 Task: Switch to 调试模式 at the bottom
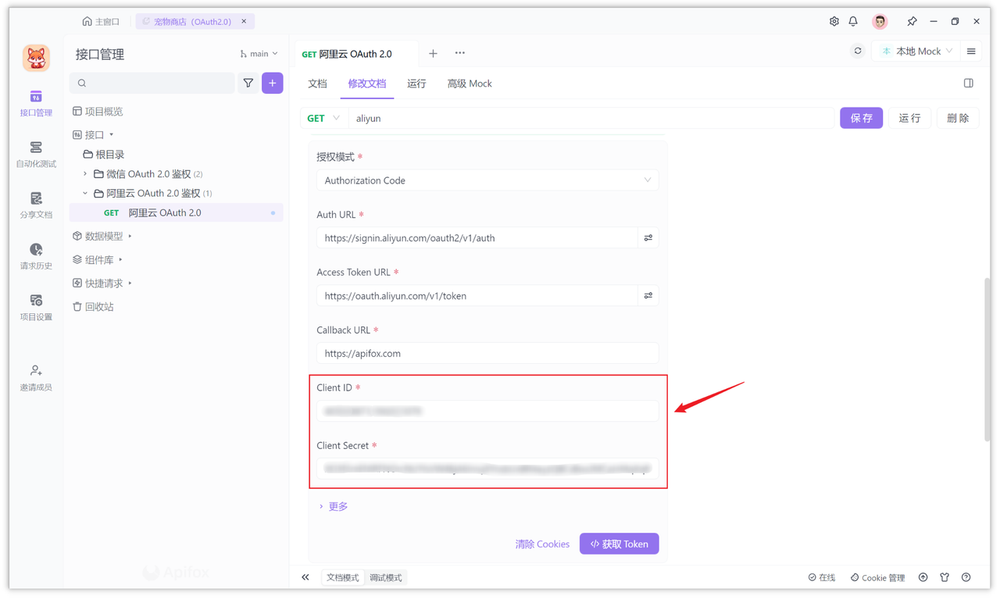tap(384, 577)
